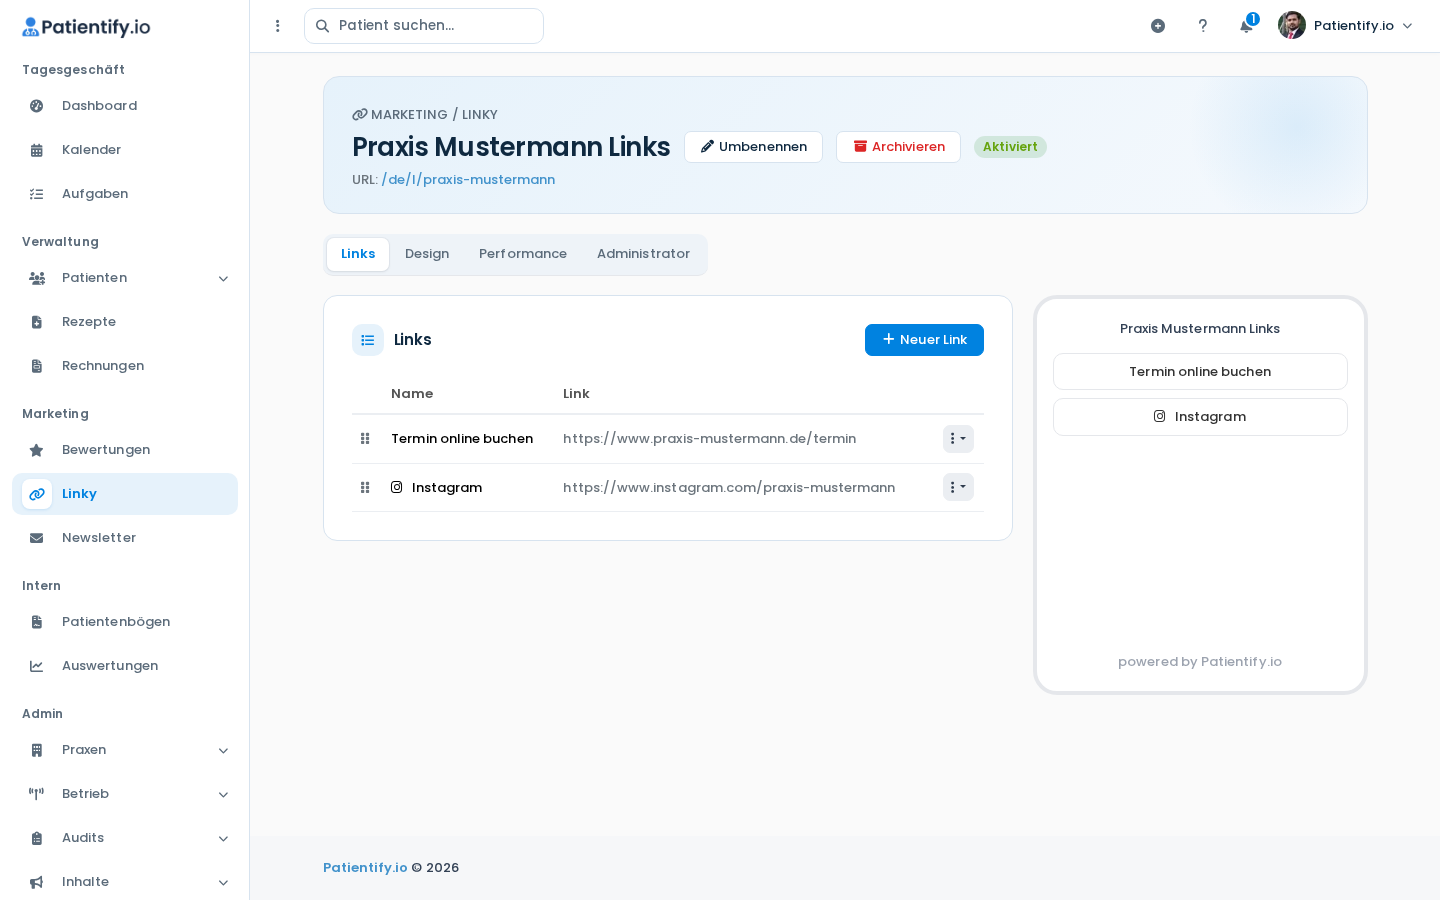Expand the Praxen sidebar menu
This screenshot has height=900, width=1440.
[x=125, y=750]
